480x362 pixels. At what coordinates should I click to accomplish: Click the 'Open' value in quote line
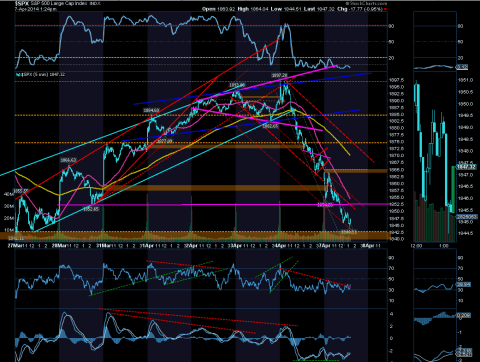[226, 9]
